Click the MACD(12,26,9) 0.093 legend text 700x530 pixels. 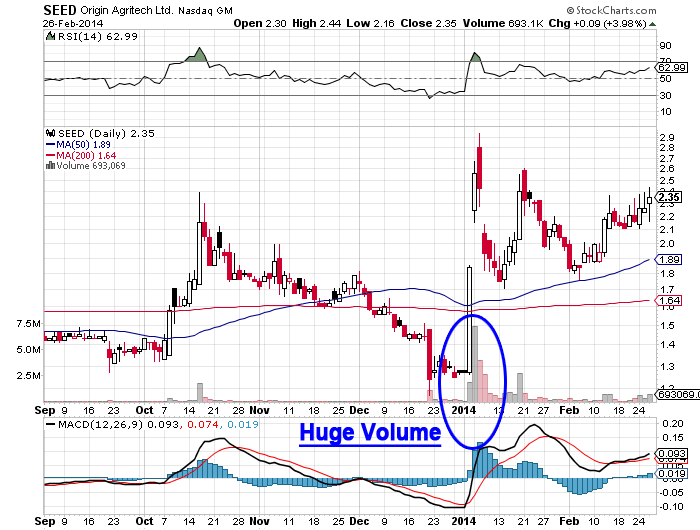click(x=119, y=424)
